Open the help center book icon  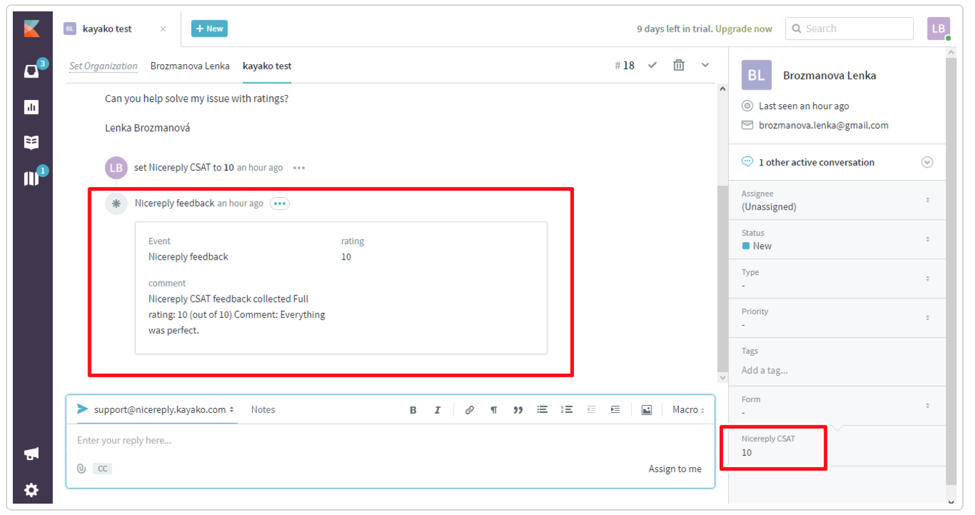(x=32, y=142)
